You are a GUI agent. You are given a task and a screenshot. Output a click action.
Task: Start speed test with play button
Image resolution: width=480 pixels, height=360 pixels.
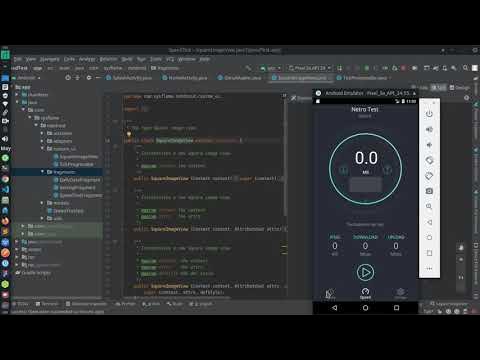(365, 272)
